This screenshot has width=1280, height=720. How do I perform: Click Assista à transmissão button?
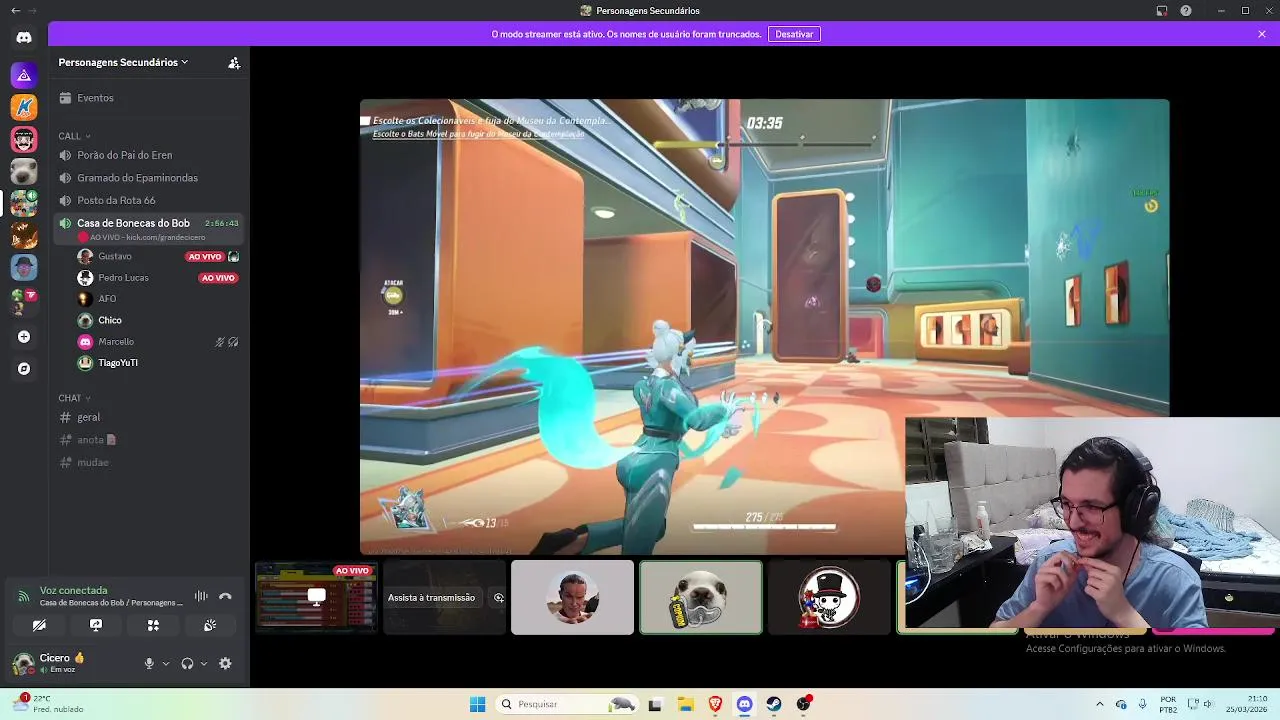(431, 598)
